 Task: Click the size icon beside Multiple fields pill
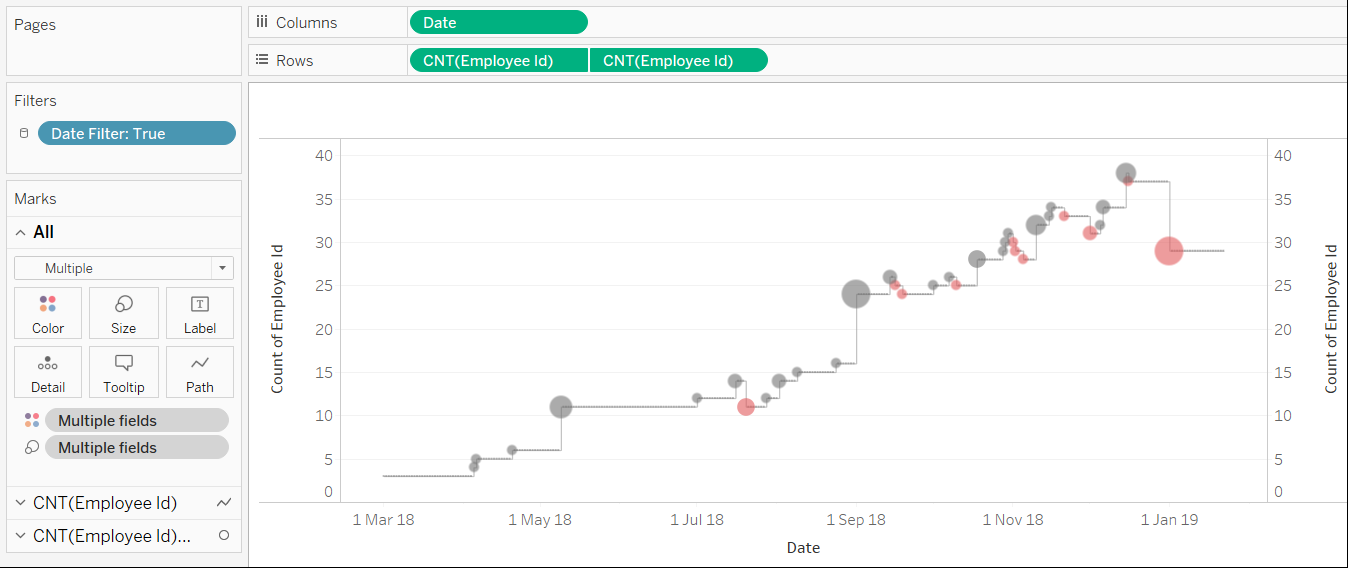(x=32, y=448)
